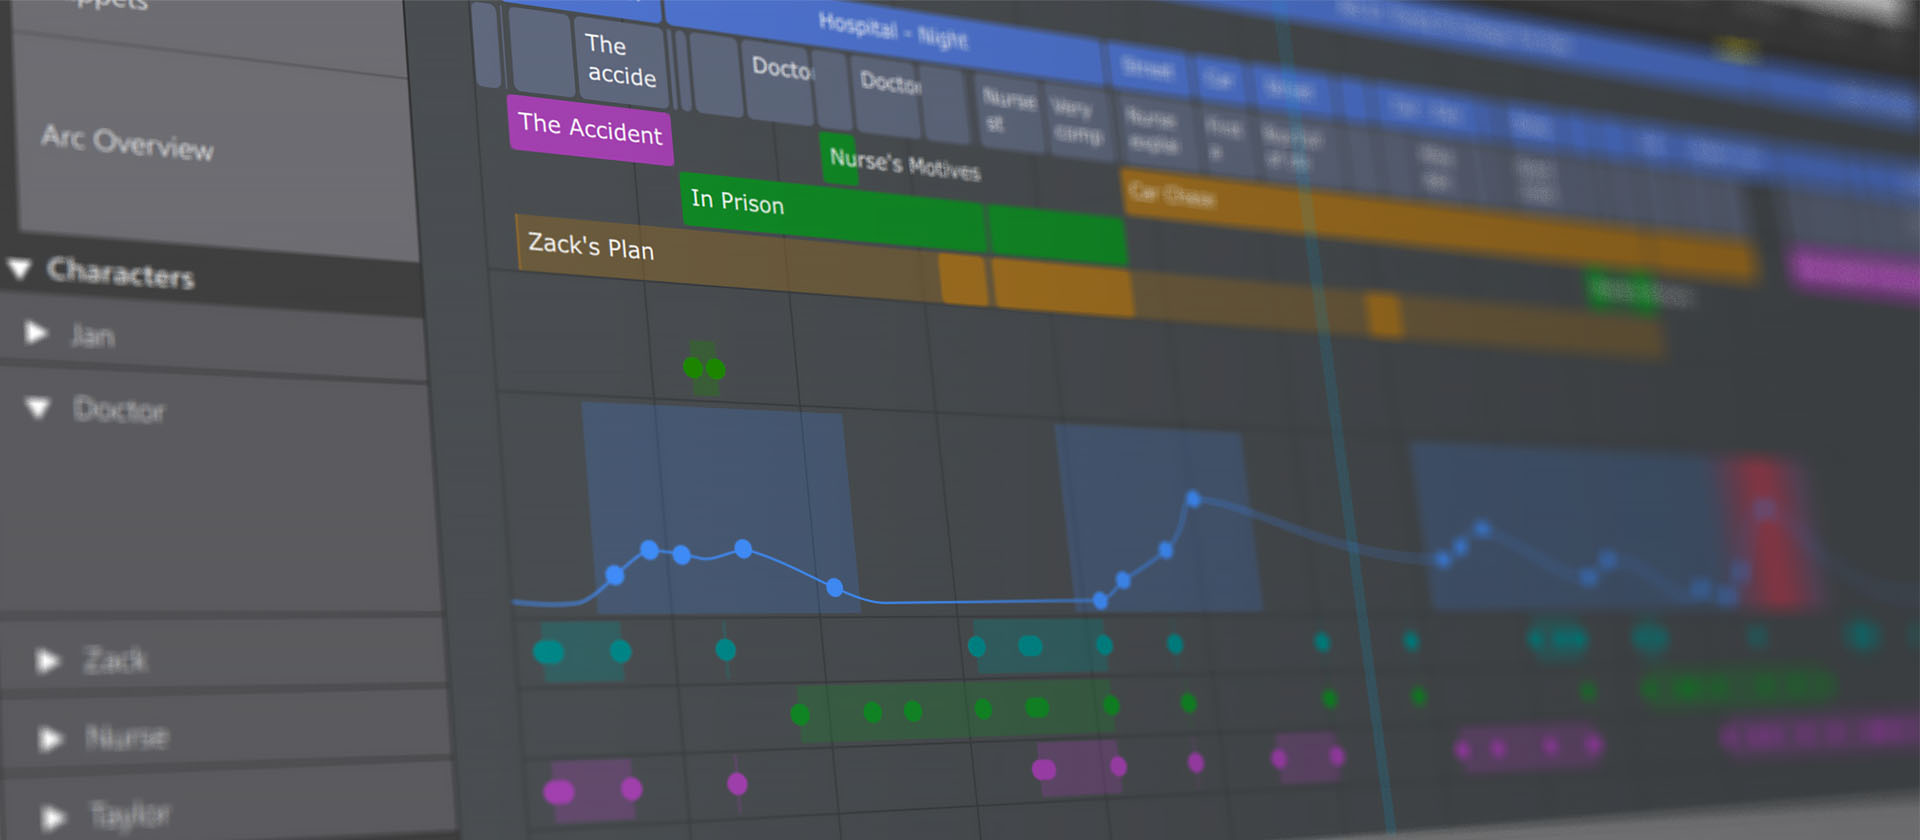This screenshot has width=1920, height=840.
Task: Click the highest point on Doctor's curve
Action: coord(1193,498)
